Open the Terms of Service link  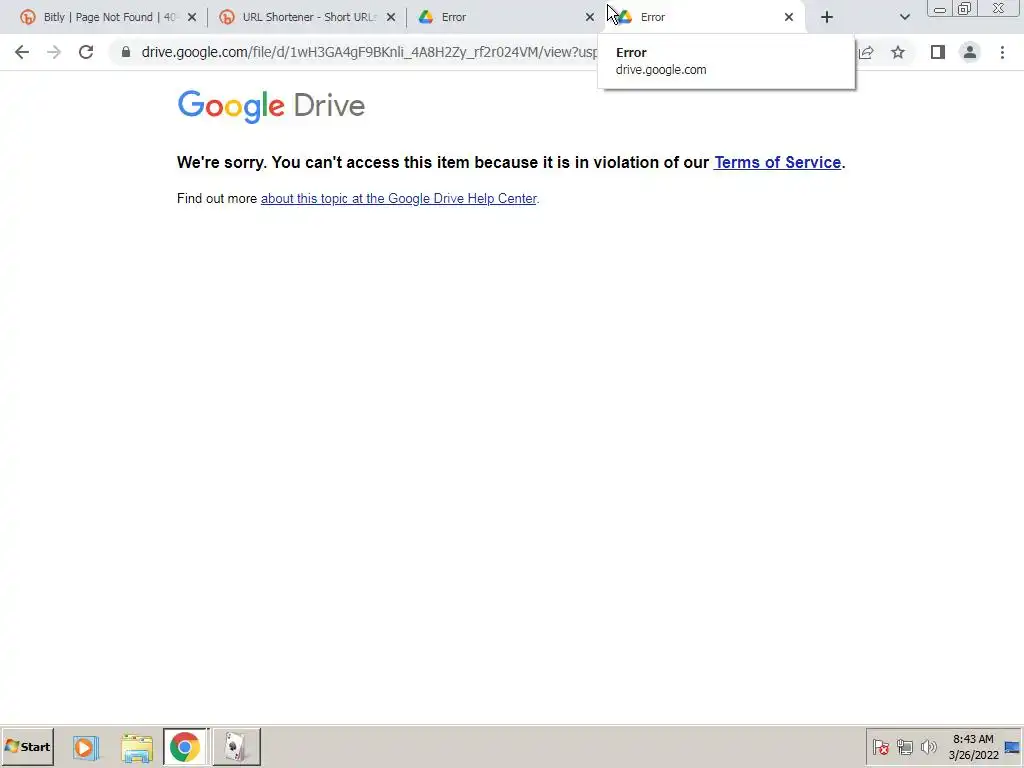click(777, 163)
